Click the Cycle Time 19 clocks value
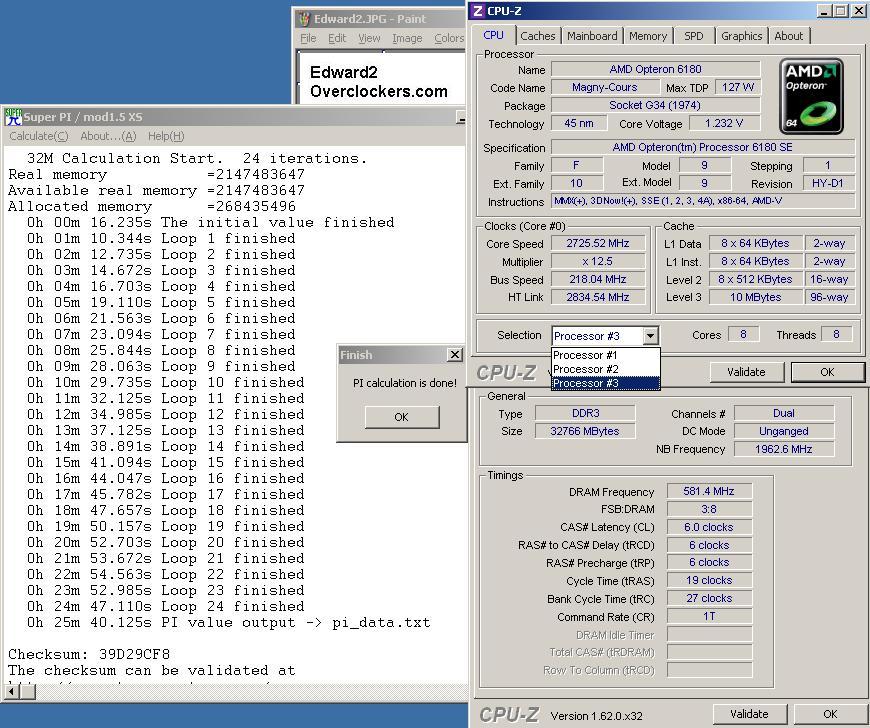Image resolution: width=870 pixels, height=728 pixels. 709,580
